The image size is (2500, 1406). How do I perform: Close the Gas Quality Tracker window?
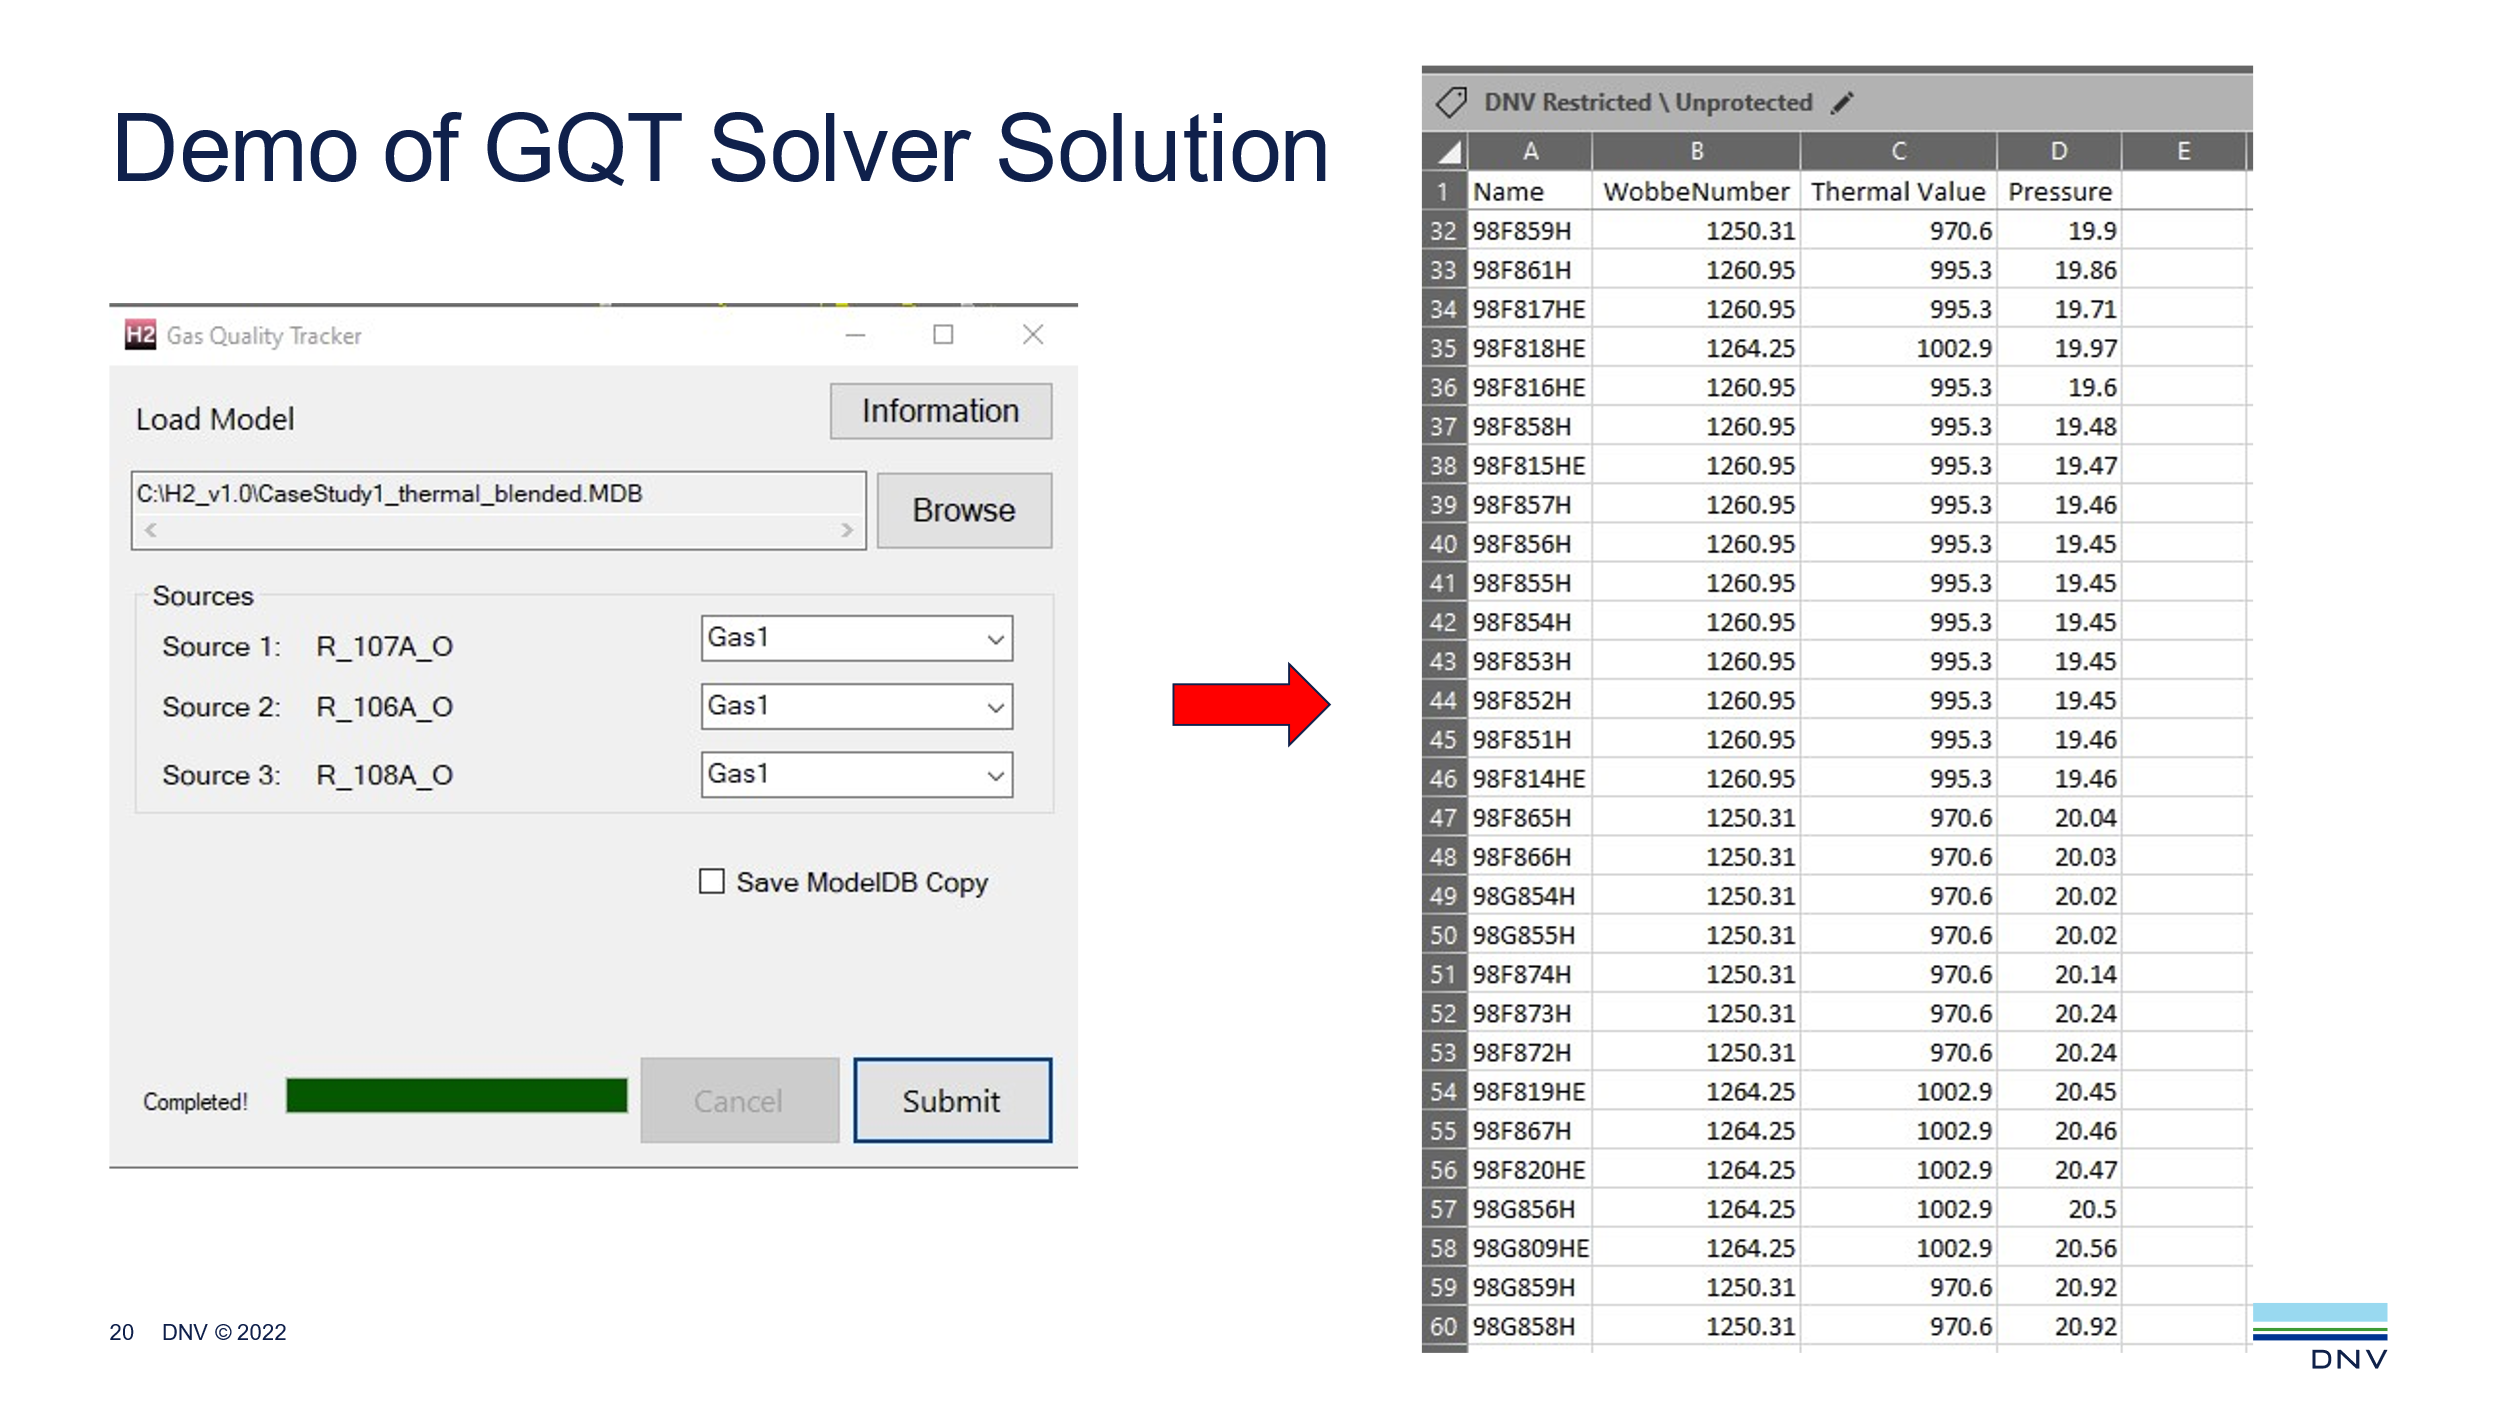click(x=1033, y=335)
